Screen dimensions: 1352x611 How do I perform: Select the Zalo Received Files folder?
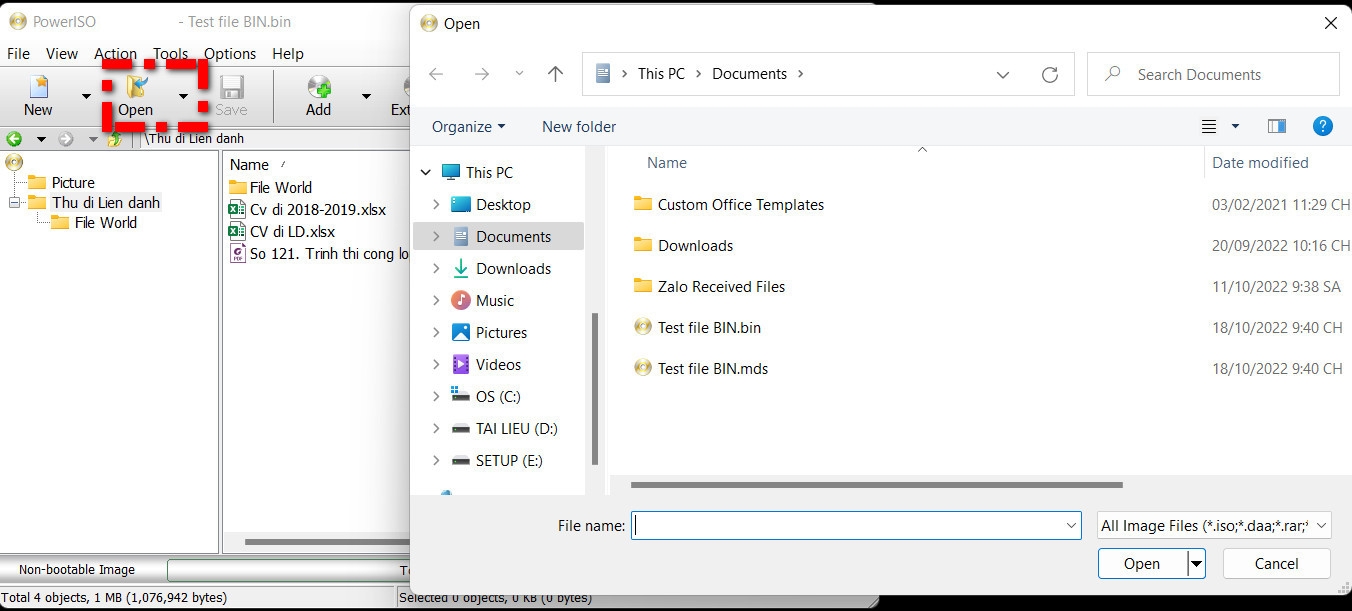click(x=721, y=286)
